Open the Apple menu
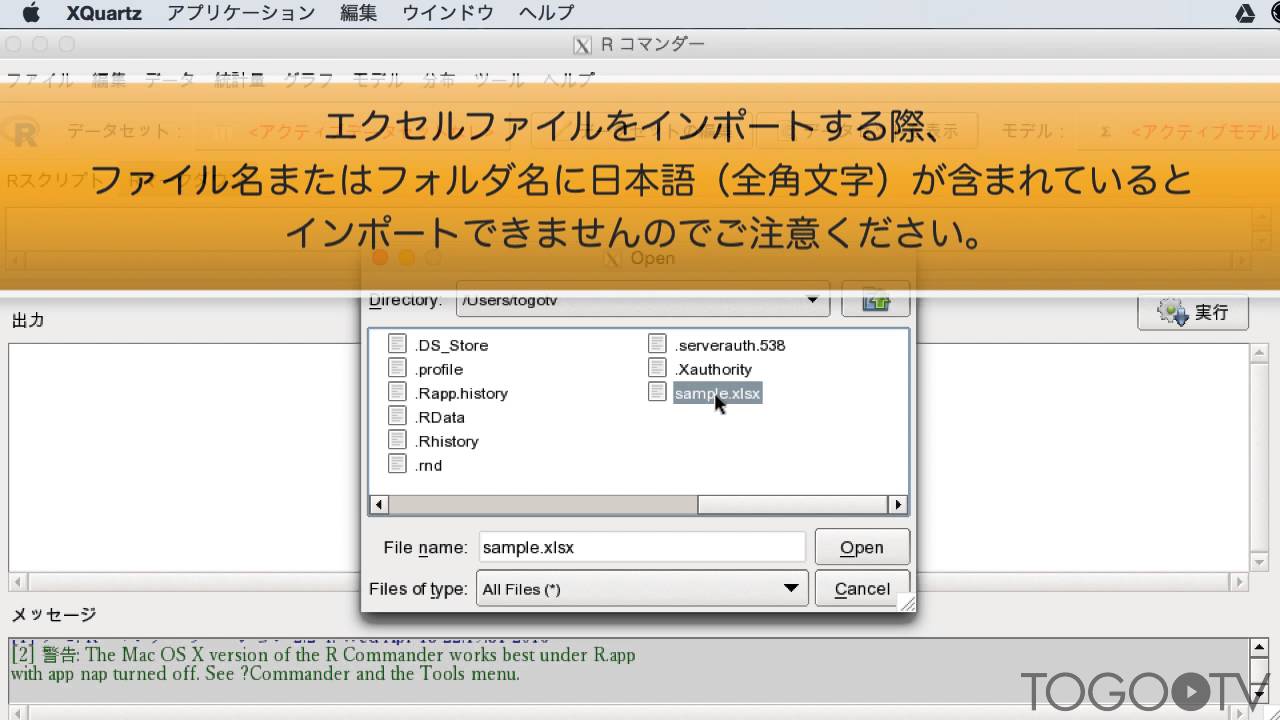 coord(30,13)
